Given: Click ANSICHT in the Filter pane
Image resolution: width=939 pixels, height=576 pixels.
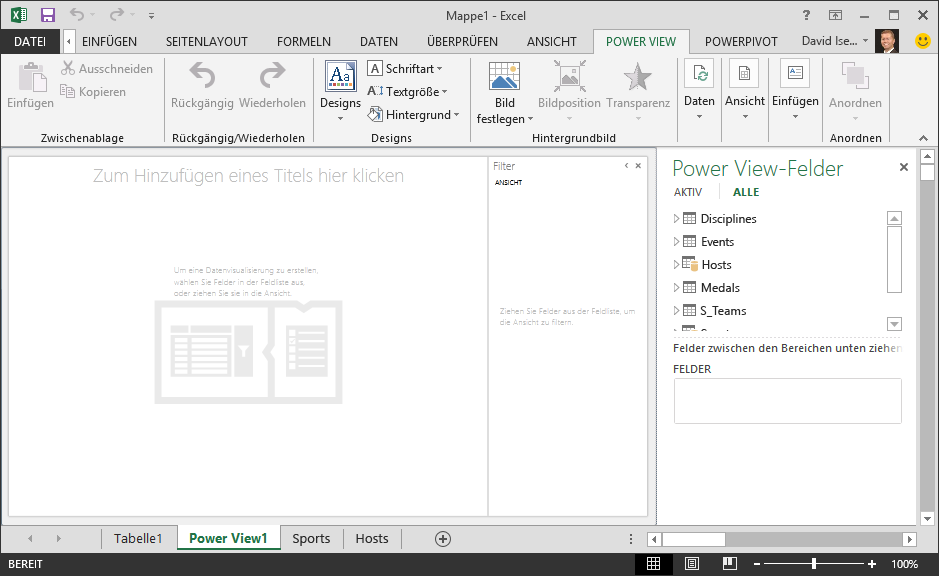Looking at the screenshot, I should click(x=508, y=183).
